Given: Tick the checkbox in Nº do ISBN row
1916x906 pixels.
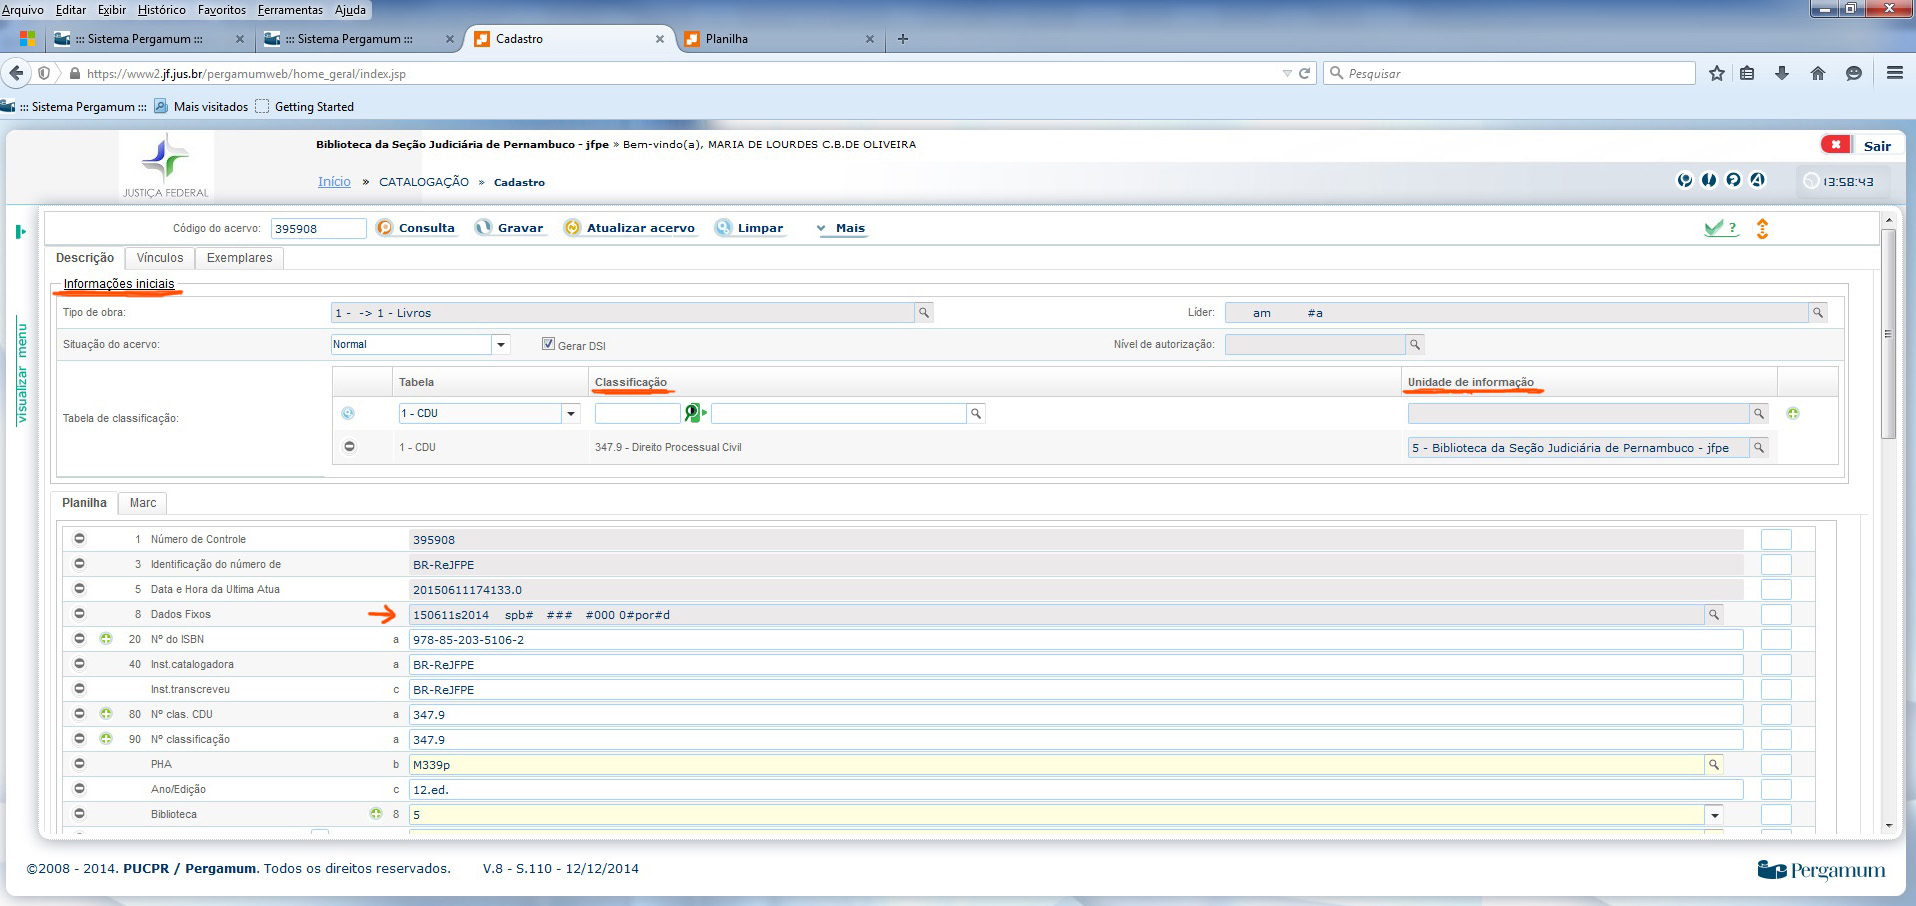Looking at the screenshot, I should point(1775,640).
